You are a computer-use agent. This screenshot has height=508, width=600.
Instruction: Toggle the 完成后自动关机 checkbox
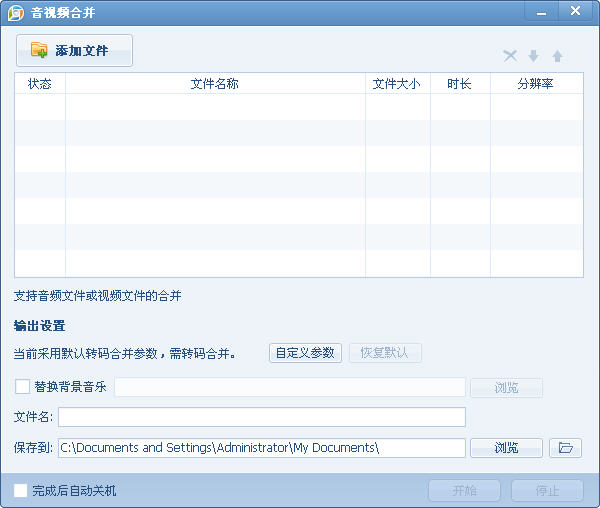21,490
